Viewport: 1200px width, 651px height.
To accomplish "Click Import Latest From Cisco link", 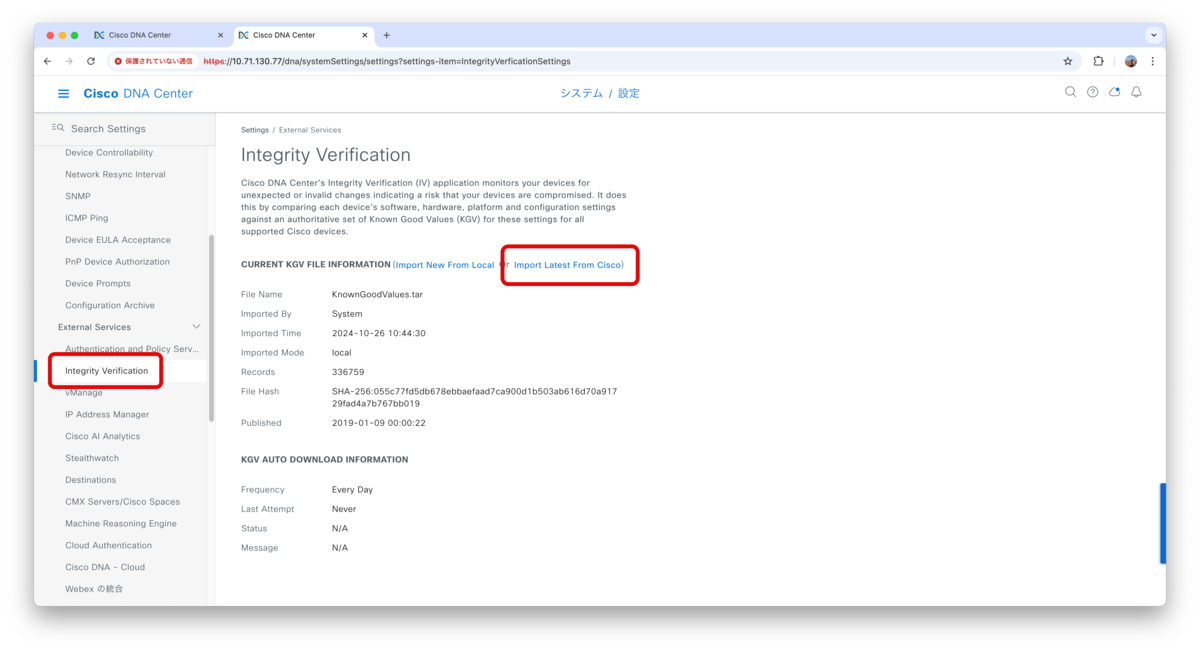I will pos(567,265).
